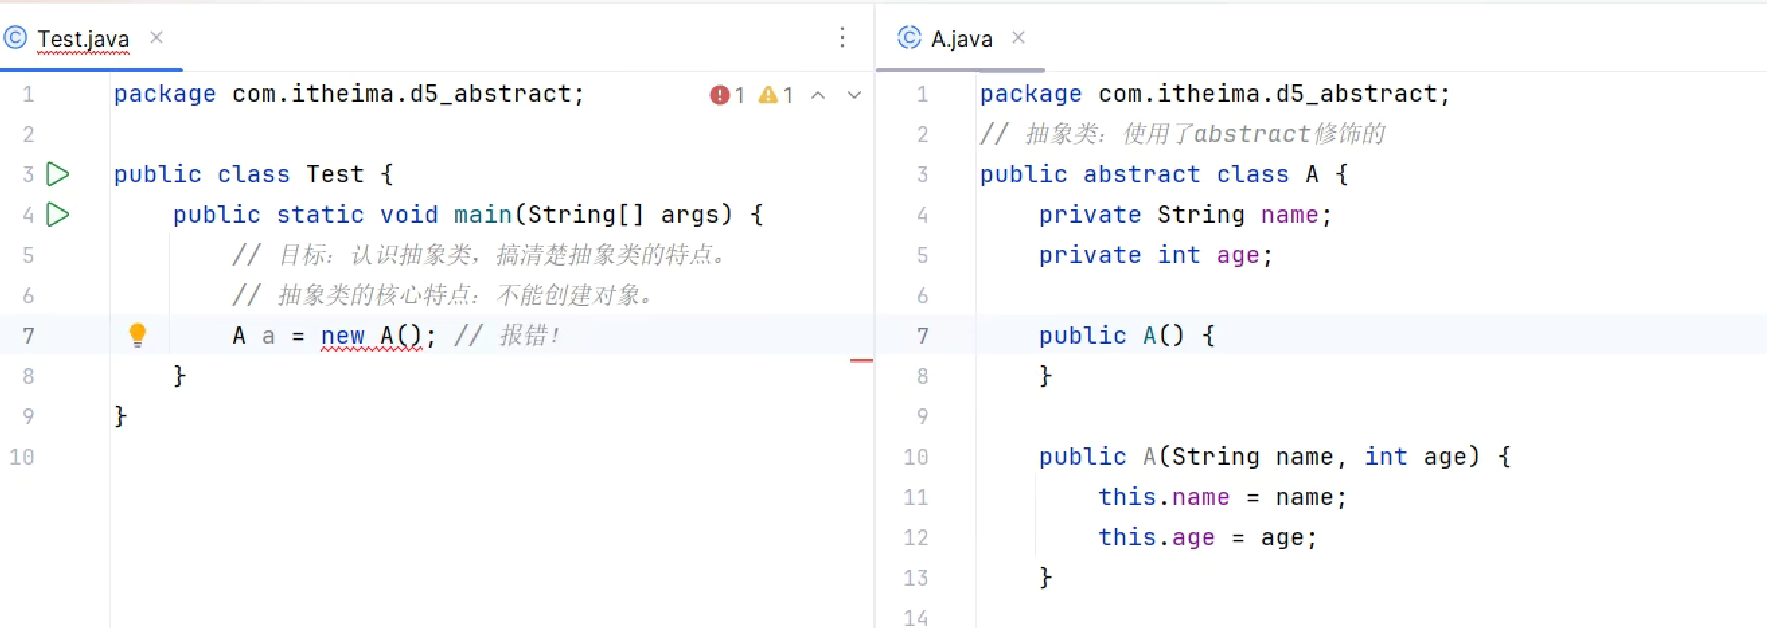Image resolution: width=1767 pixels, height=628 pixels.
Task: Click the red error count indicator
Action: pos(727,95)
